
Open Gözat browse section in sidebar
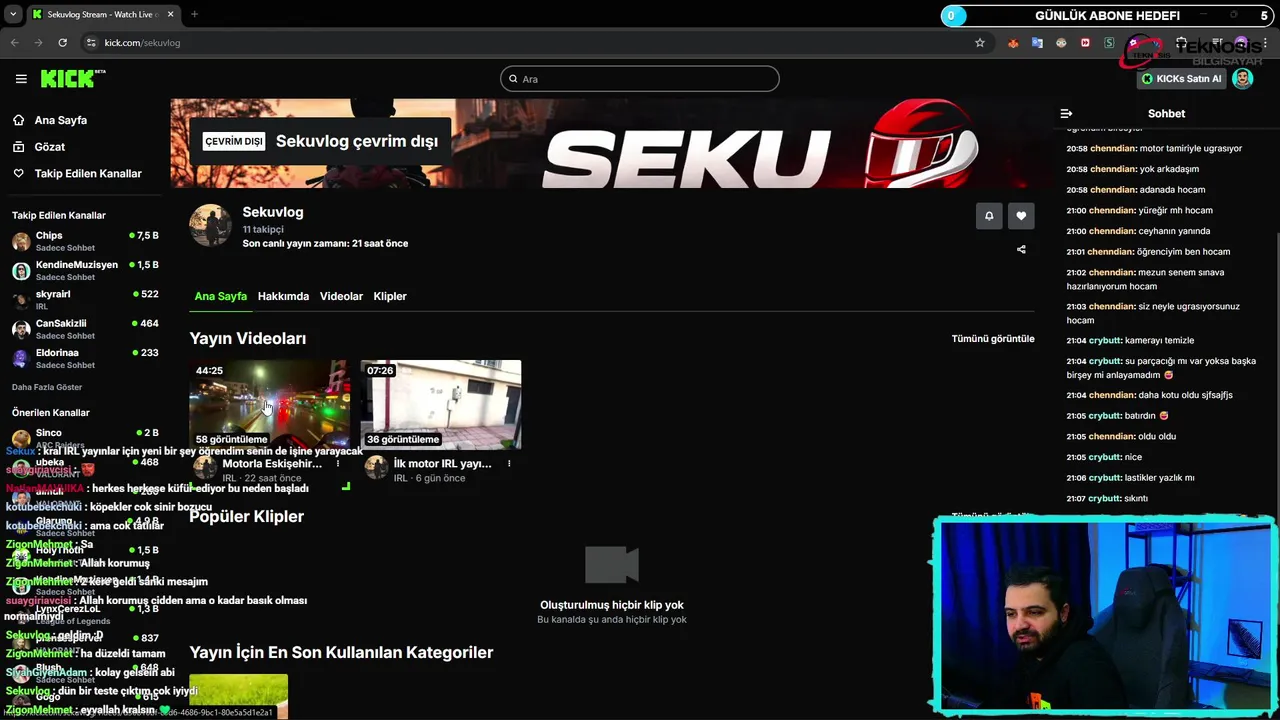point(50,147)
